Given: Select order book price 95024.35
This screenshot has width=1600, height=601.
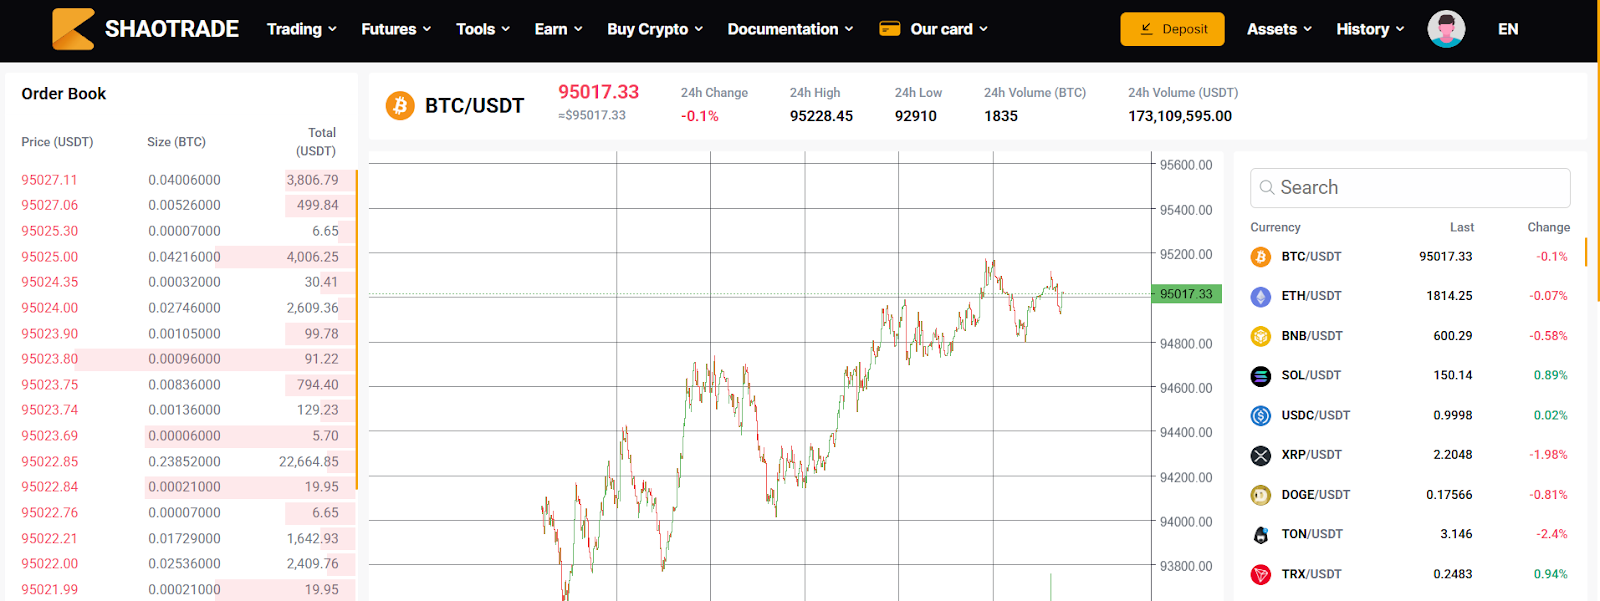Looking at the screenshot, I should pyautogui.click(x=49, y=283).
